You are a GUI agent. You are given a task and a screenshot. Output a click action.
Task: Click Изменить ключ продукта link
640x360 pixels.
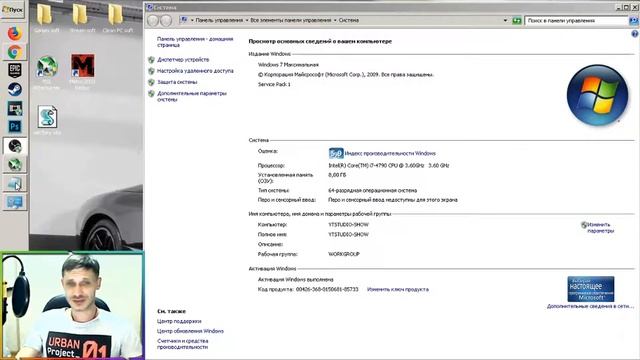(x=398, y=289)
